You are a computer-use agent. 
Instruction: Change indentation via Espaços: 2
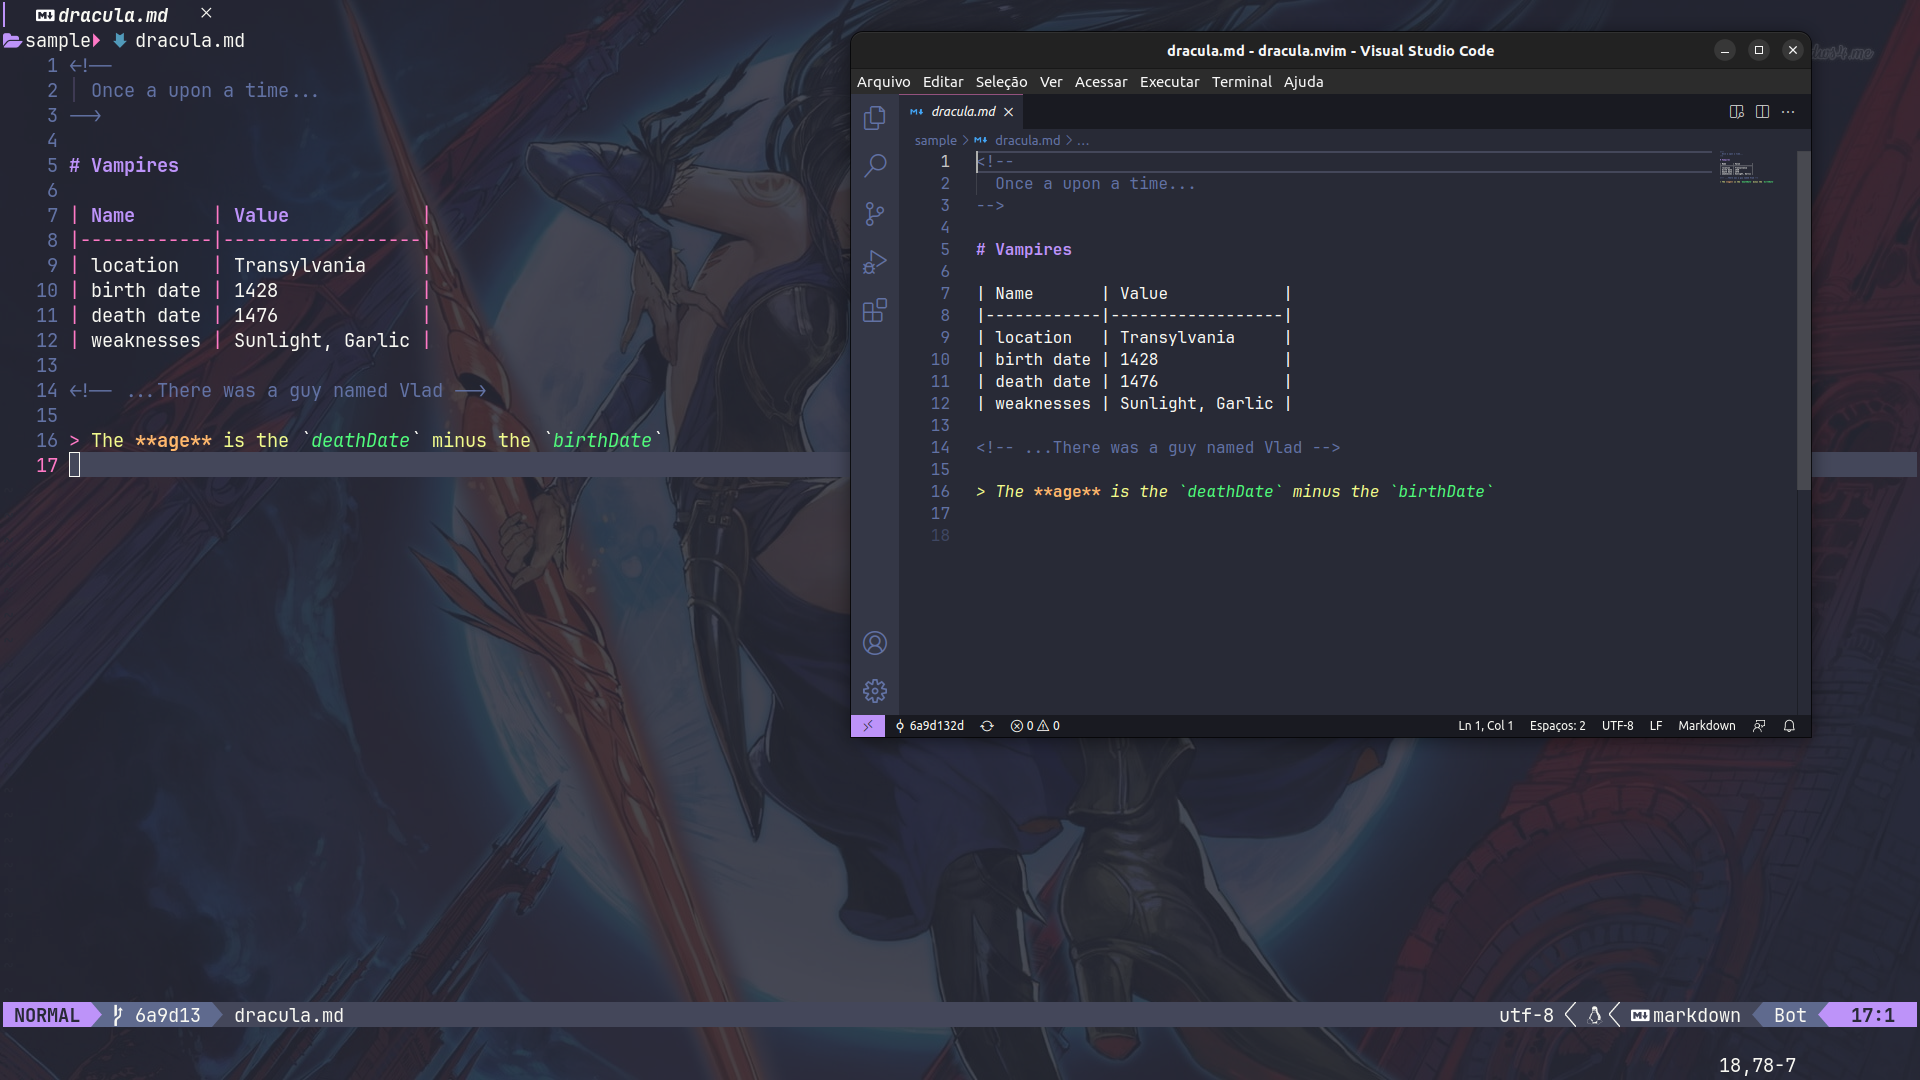tap(1557, 726)
